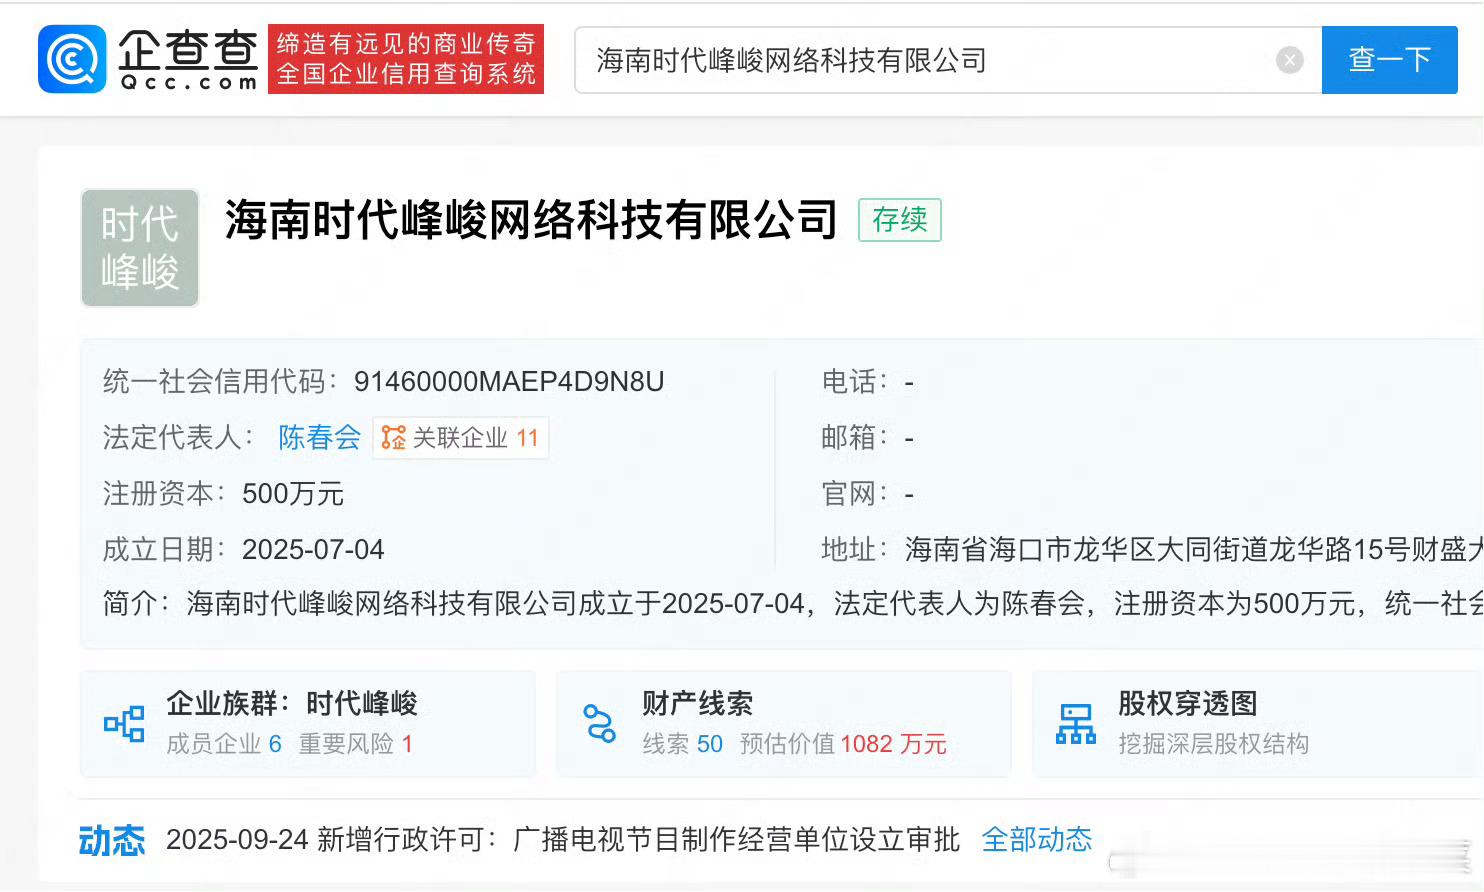Open the 股权穿透图 card title

pos(1187,703)
